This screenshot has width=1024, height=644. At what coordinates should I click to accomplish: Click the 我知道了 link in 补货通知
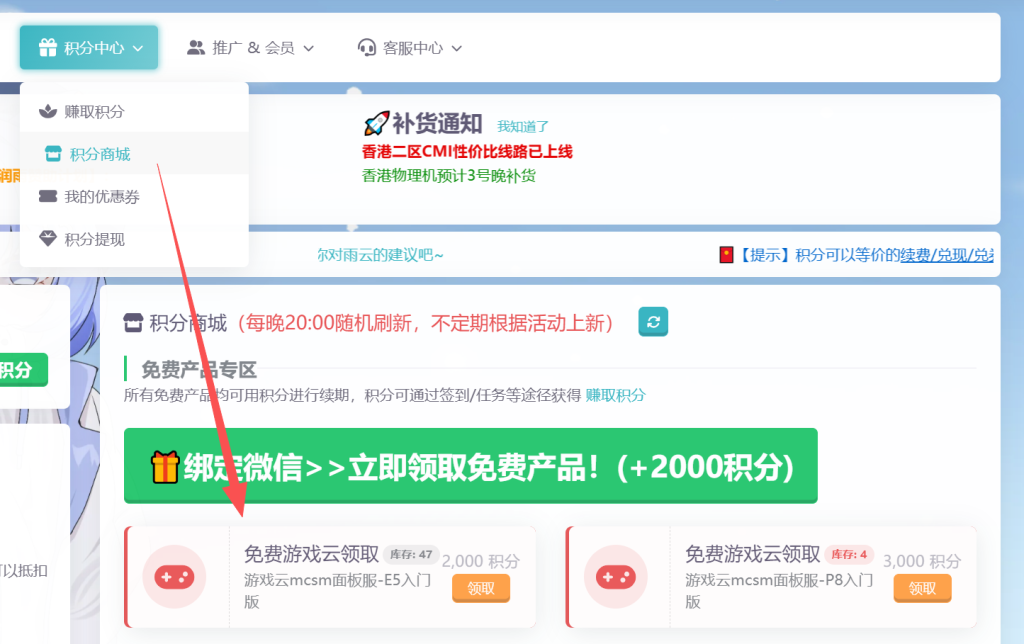521,123
